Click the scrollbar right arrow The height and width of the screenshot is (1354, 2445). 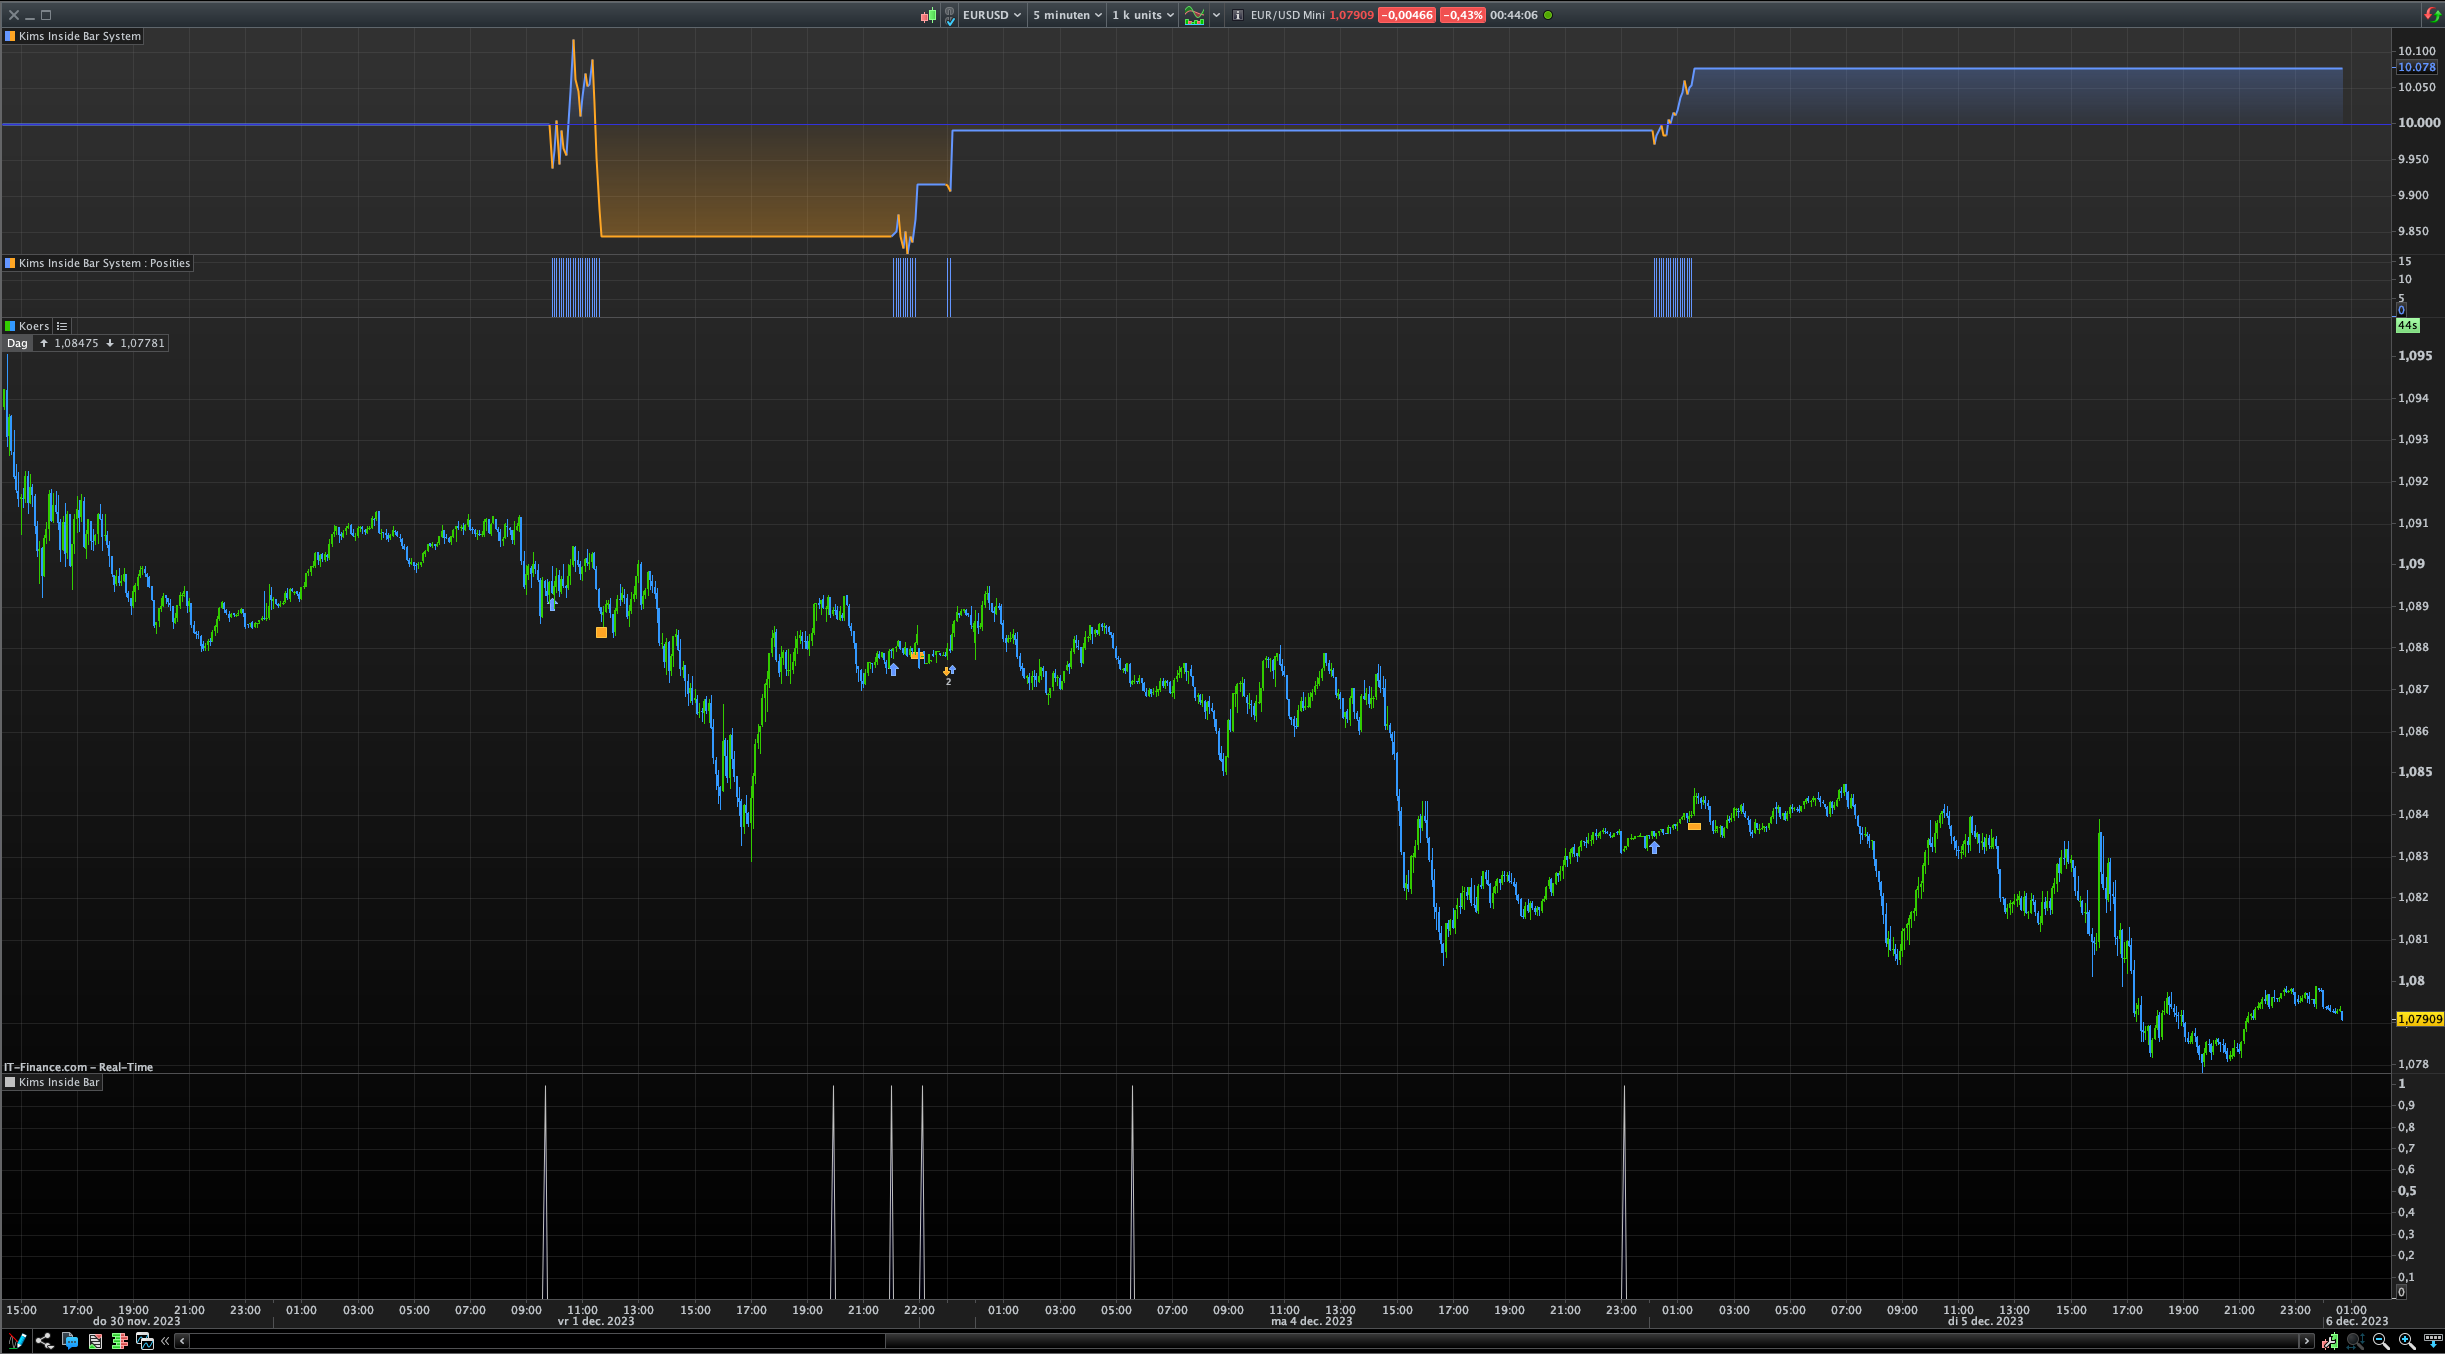[2306, 1341]
